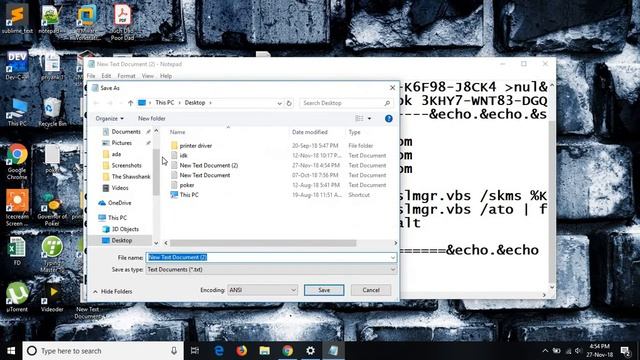Image resolution: width=640 pixels, height=360 pixels.
Task: Refresh the Desktop folder listing
Action: [x=289, y=103]
